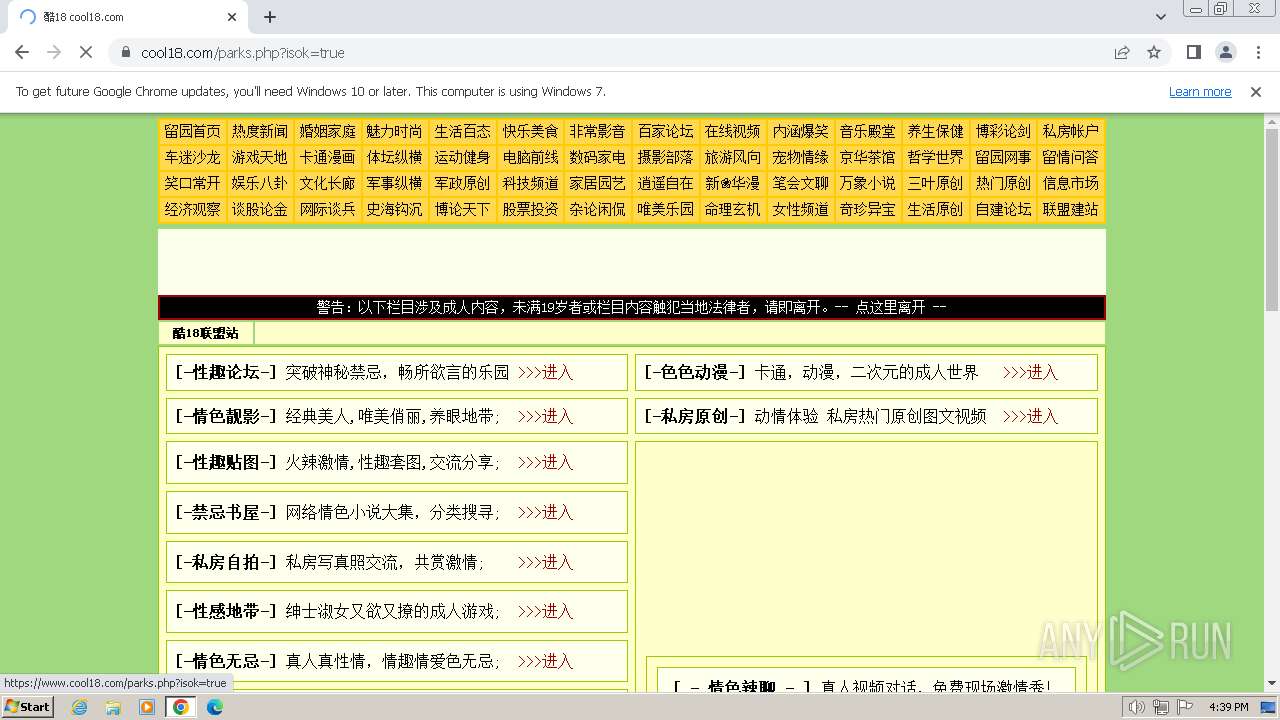Switch to Chrome taskbar icon
Image resolution: width=1280 pixels, height=720 pixels.
coord(181,707)
